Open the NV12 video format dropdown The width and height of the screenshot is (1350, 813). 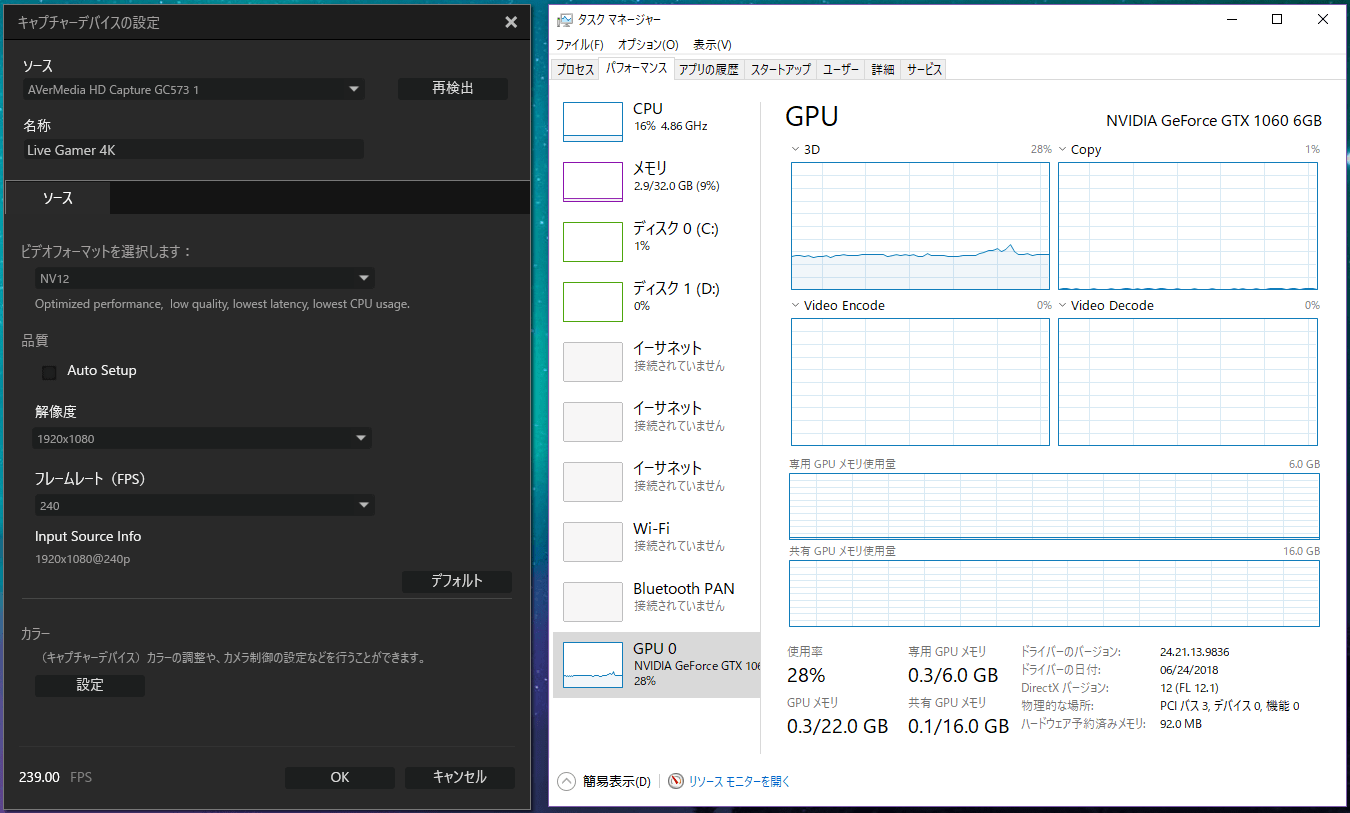click(204, 278)
